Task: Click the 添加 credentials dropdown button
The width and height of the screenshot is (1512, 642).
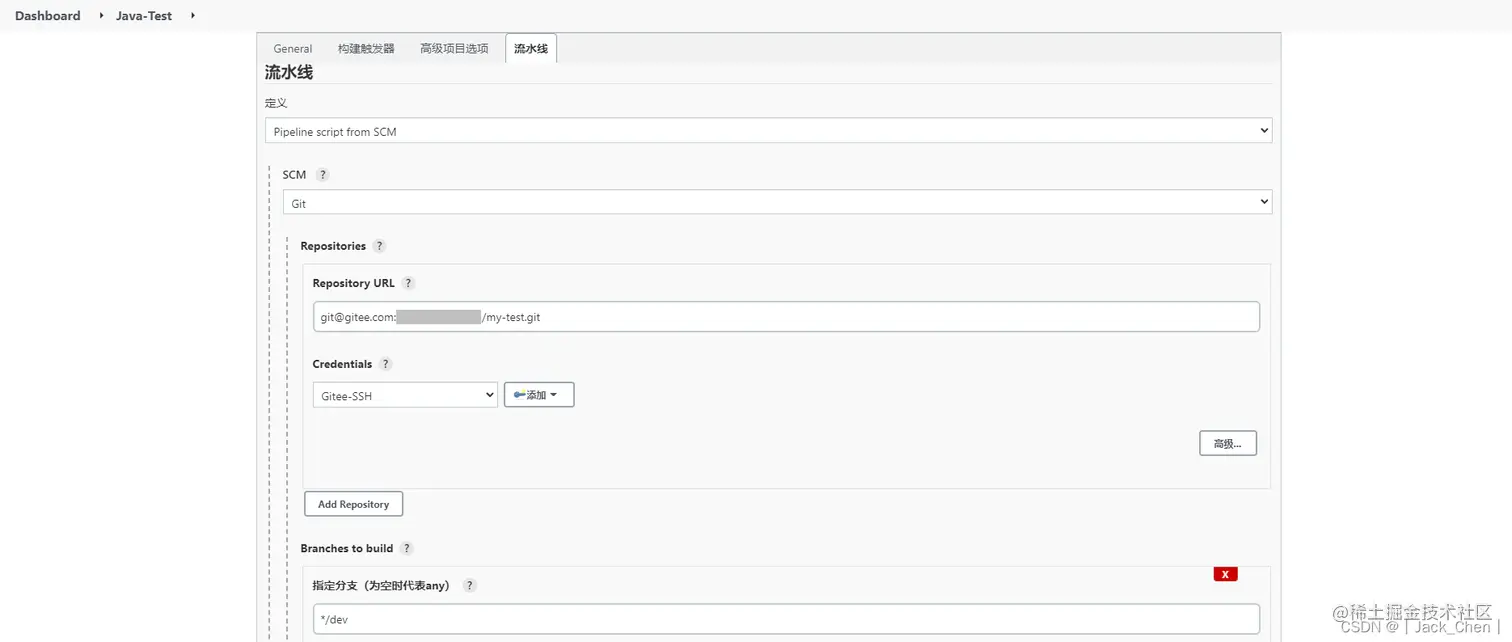Action: [x=539, y=395]
